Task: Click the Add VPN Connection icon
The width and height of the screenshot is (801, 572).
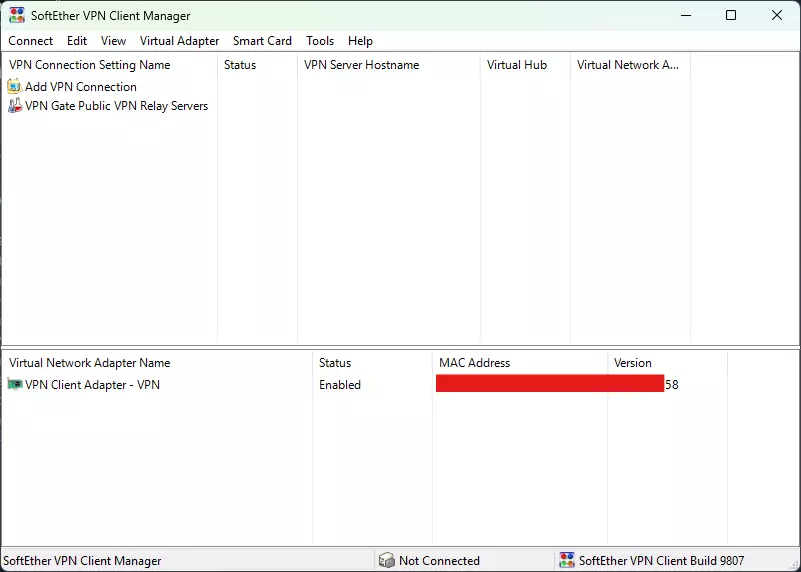Action: [x=15, y=86]
